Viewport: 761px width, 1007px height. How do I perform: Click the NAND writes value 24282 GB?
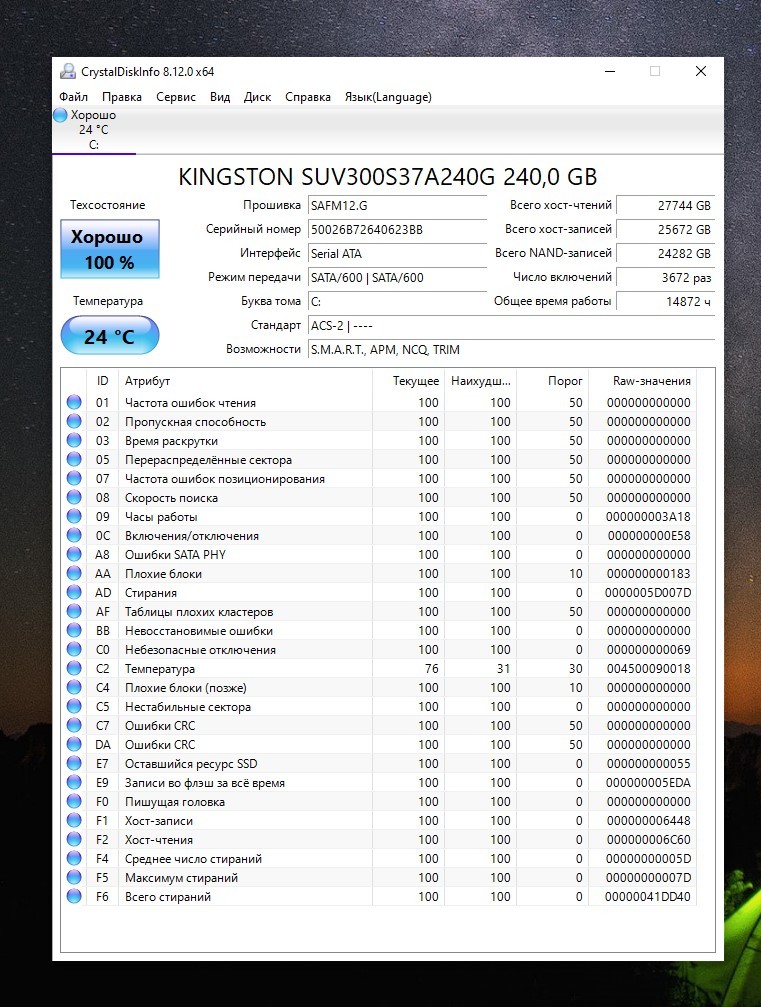665,254
